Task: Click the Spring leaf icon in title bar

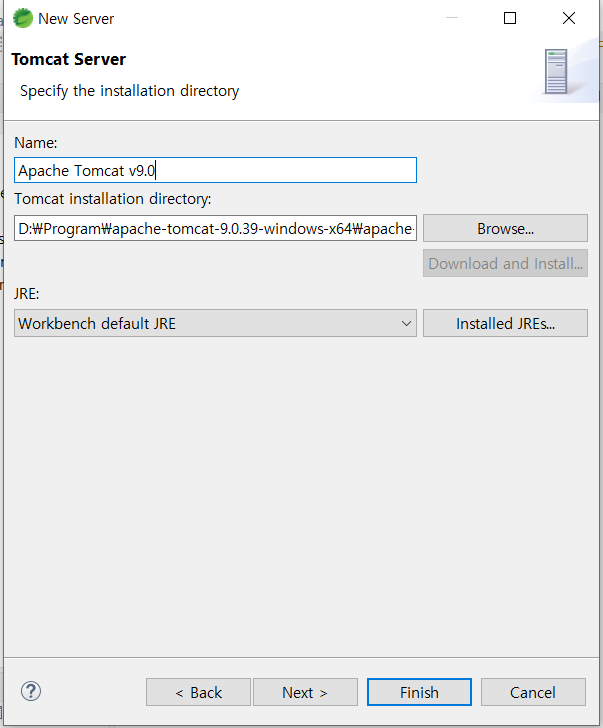Action: 22,19
